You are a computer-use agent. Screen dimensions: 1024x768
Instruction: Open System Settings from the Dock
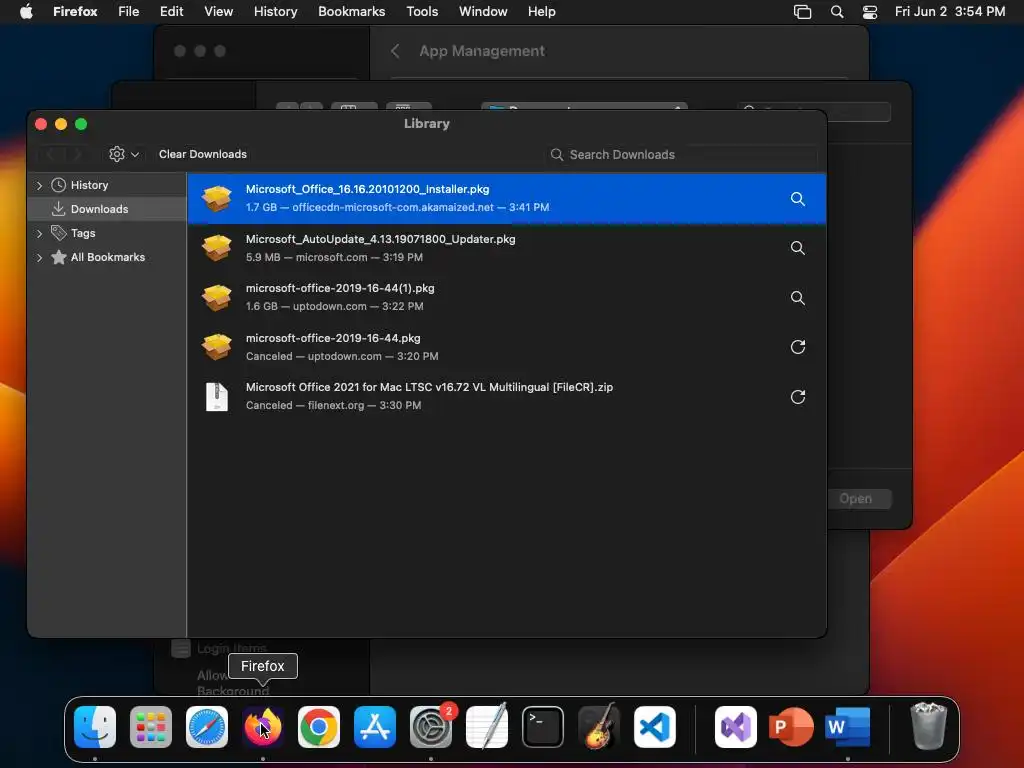pos(431,727)
